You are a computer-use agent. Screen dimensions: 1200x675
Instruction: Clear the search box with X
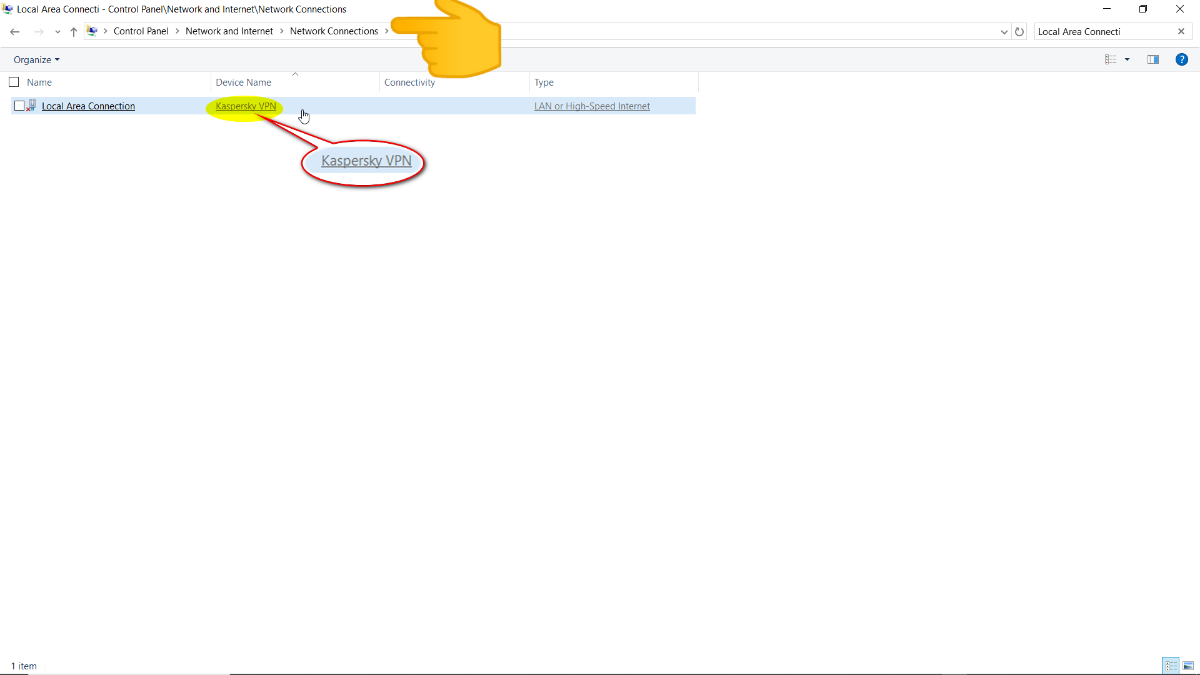click(1181, 31)
